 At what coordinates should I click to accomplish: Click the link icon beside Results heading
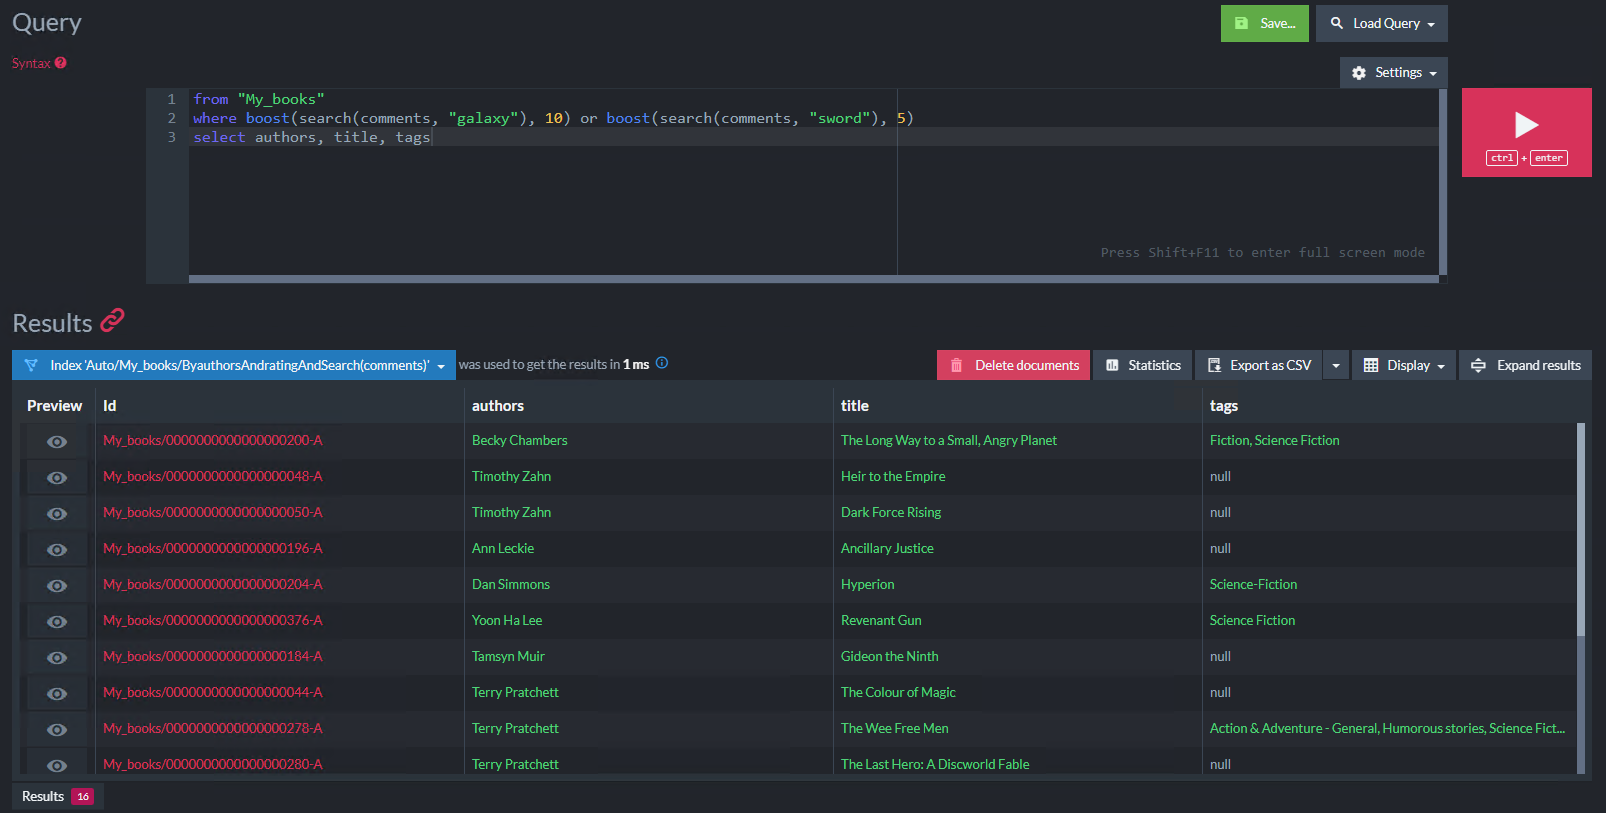pos(113,320)
